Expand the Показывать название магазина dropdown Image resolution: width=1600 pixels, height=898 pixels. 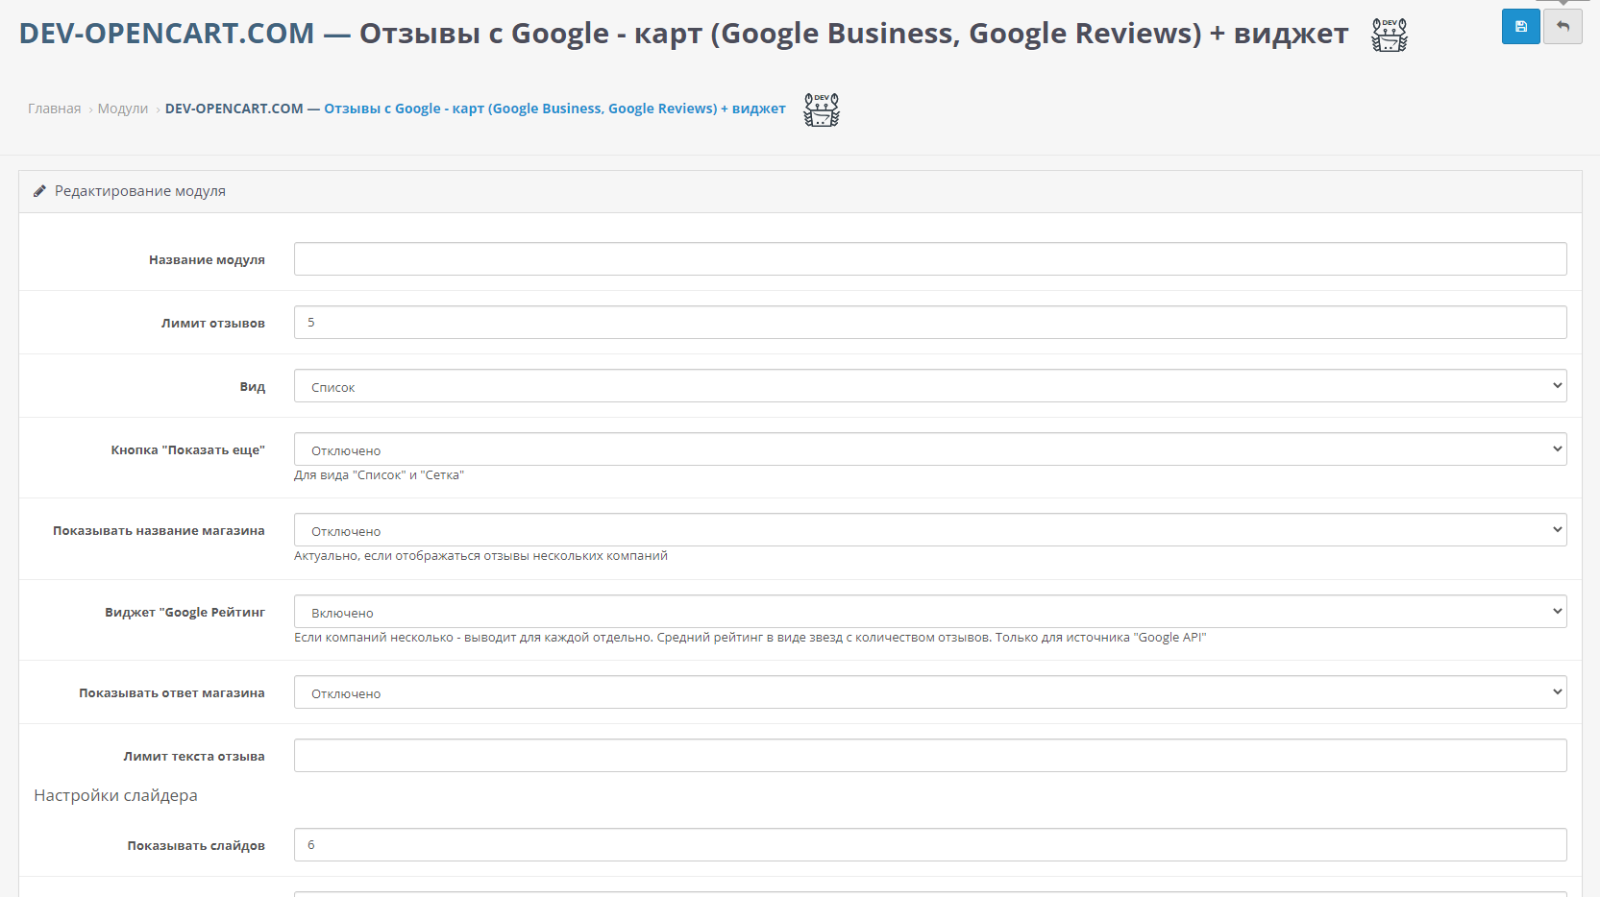click(x=930, y=530)
